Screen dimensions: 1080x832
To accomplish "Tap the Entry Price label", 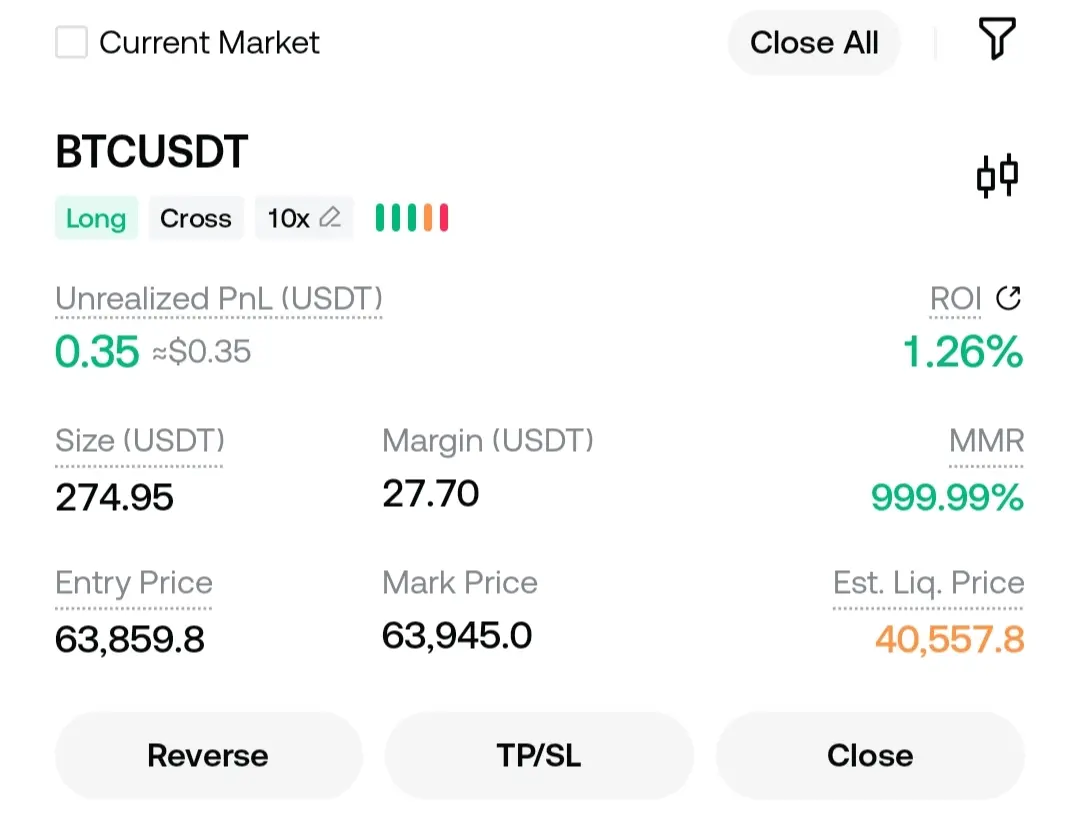I will (x=134, y=583).
